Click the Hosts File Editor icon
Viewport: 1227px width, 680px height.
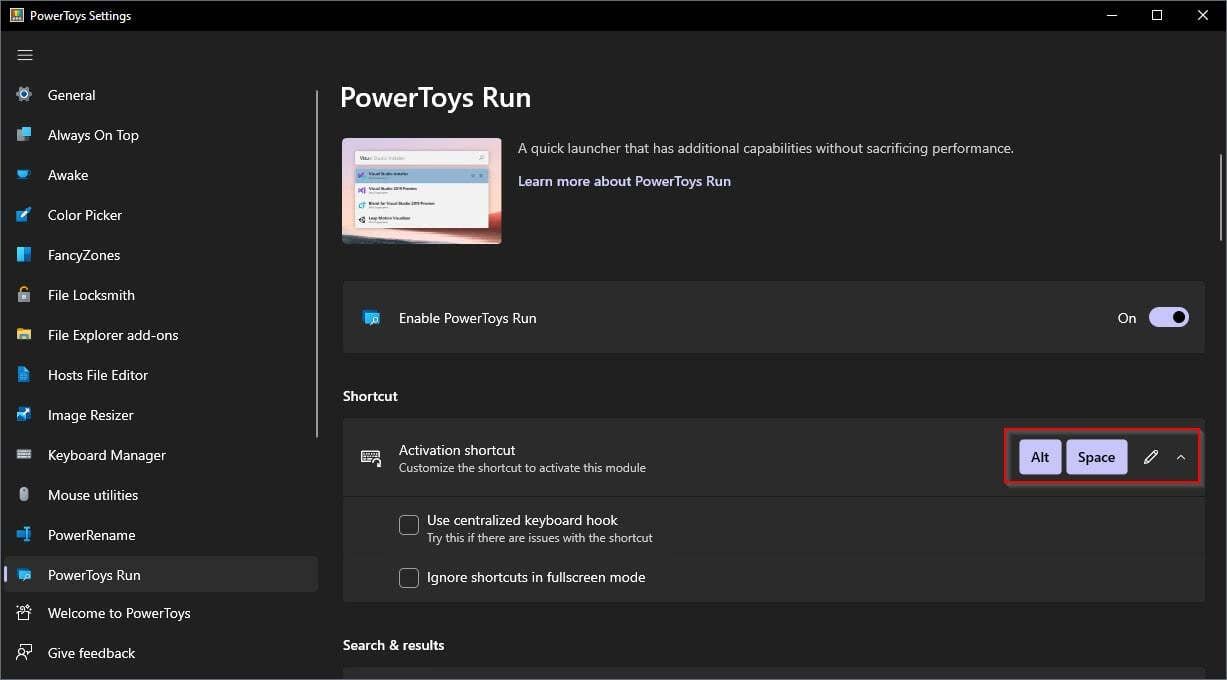25,375
